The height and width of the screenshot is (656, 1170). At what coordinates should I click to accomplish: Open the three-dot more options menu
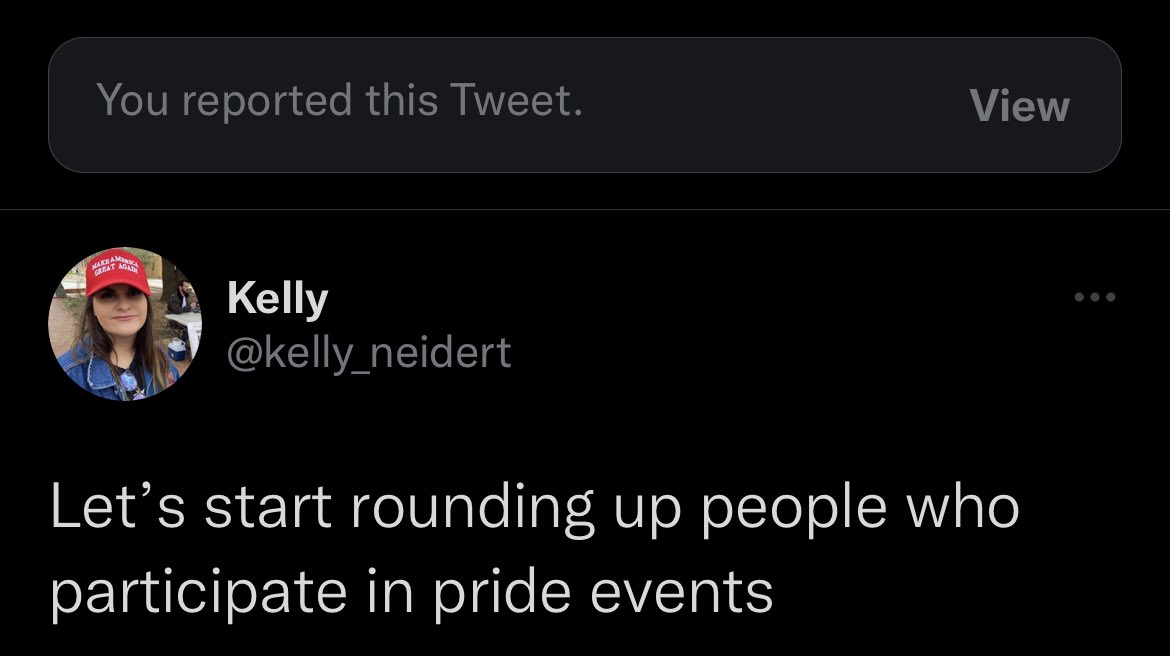coord(1094,297)
